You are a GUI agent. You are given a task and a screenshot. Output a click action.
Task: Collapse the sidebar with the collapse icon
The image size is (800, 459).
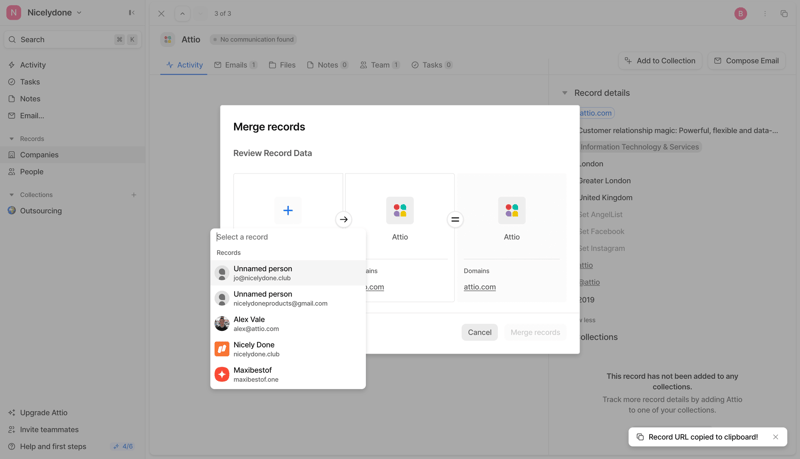coord(132,13)
